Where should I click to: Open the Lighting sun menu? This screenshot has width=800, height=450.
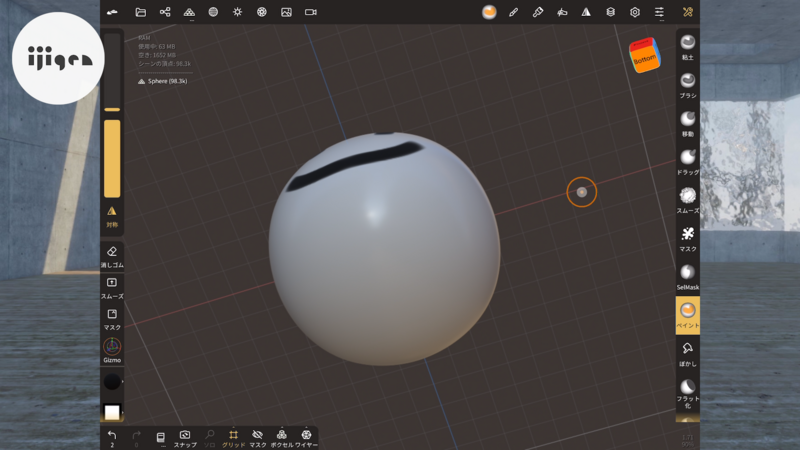pyautogui.click(x=238, y=12)
